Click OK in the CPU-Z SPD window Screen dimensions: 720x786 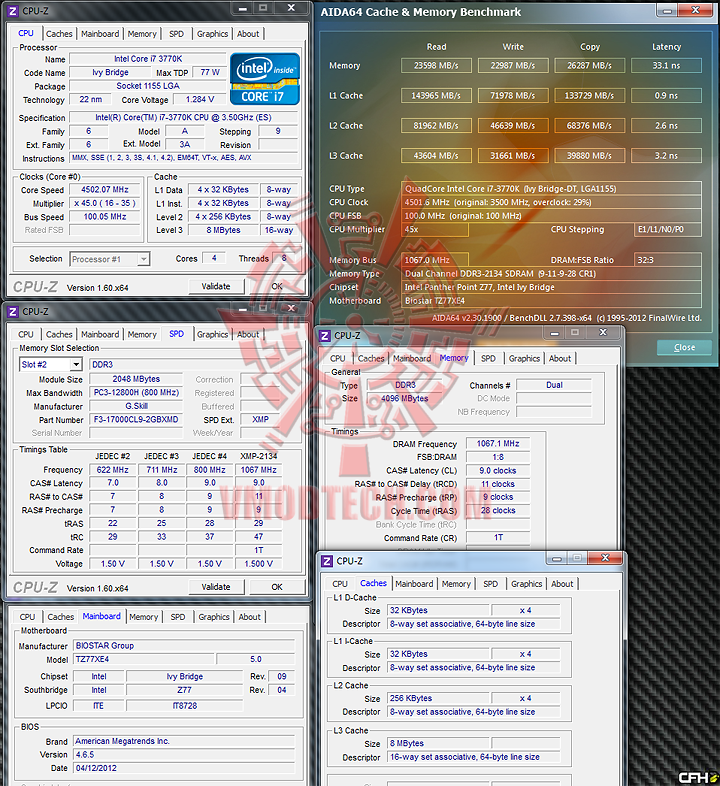click(277, 586)
